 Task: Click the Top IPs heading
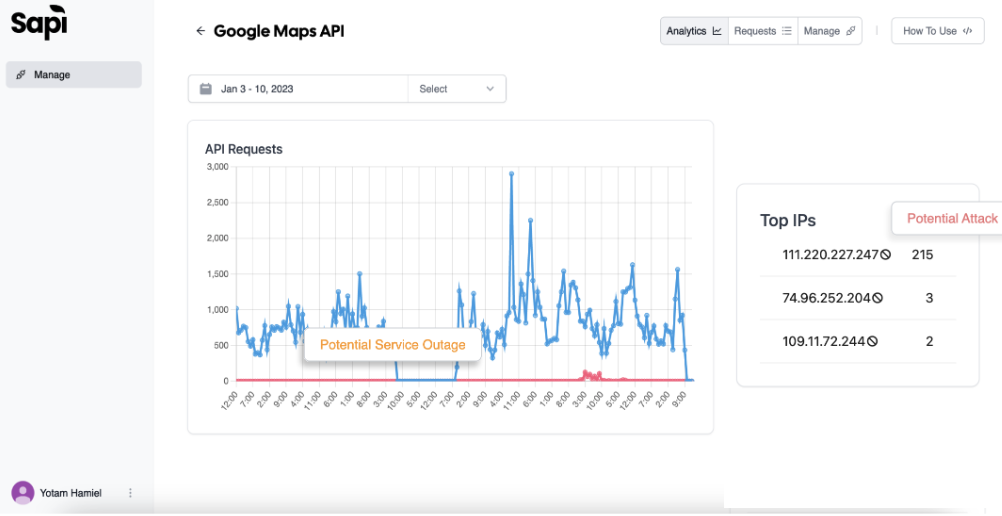[x=788, y=221]
